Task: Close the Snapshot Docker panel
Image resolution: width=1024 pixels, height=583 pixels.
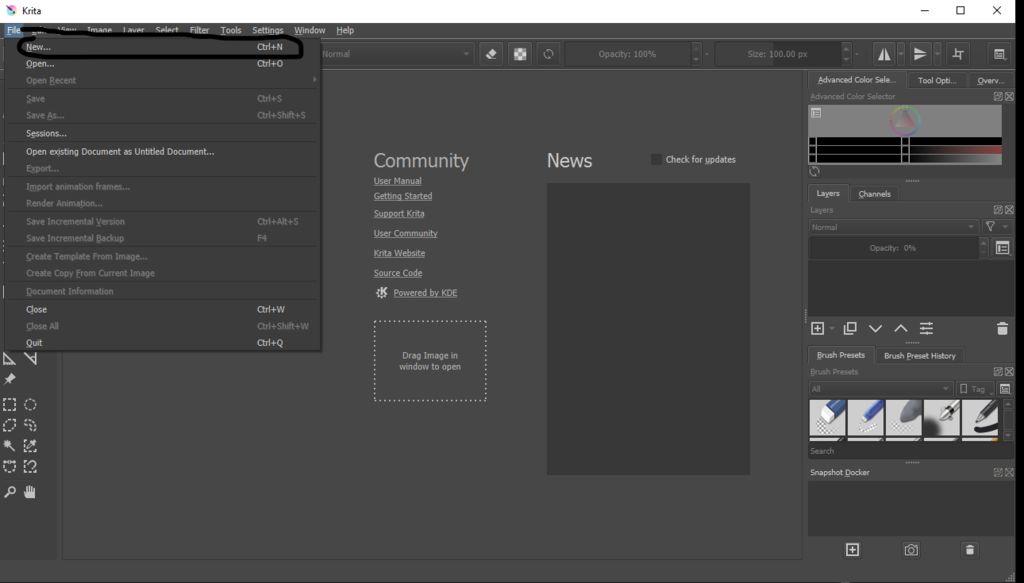Action: tap(1009, 472)
